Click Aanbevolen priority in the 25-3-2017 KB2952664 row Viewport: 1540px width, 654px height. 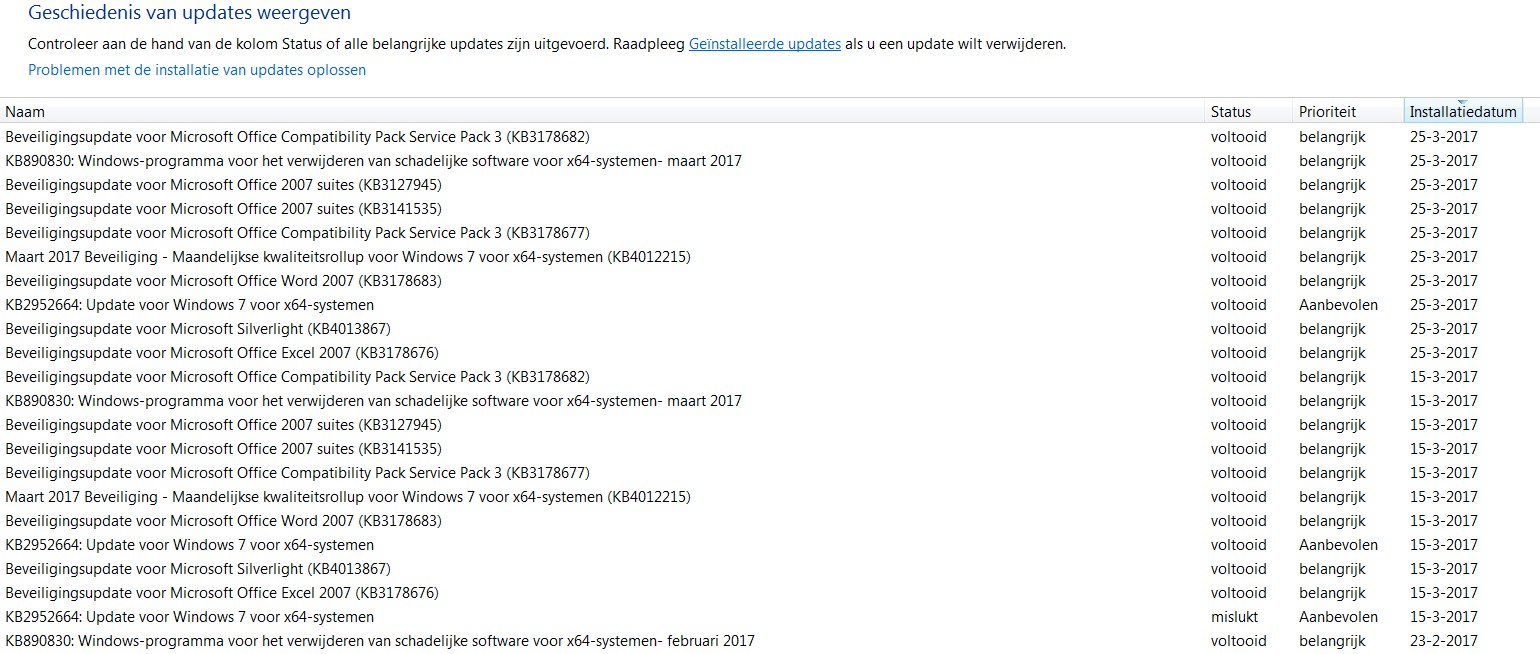[1338, 305]
